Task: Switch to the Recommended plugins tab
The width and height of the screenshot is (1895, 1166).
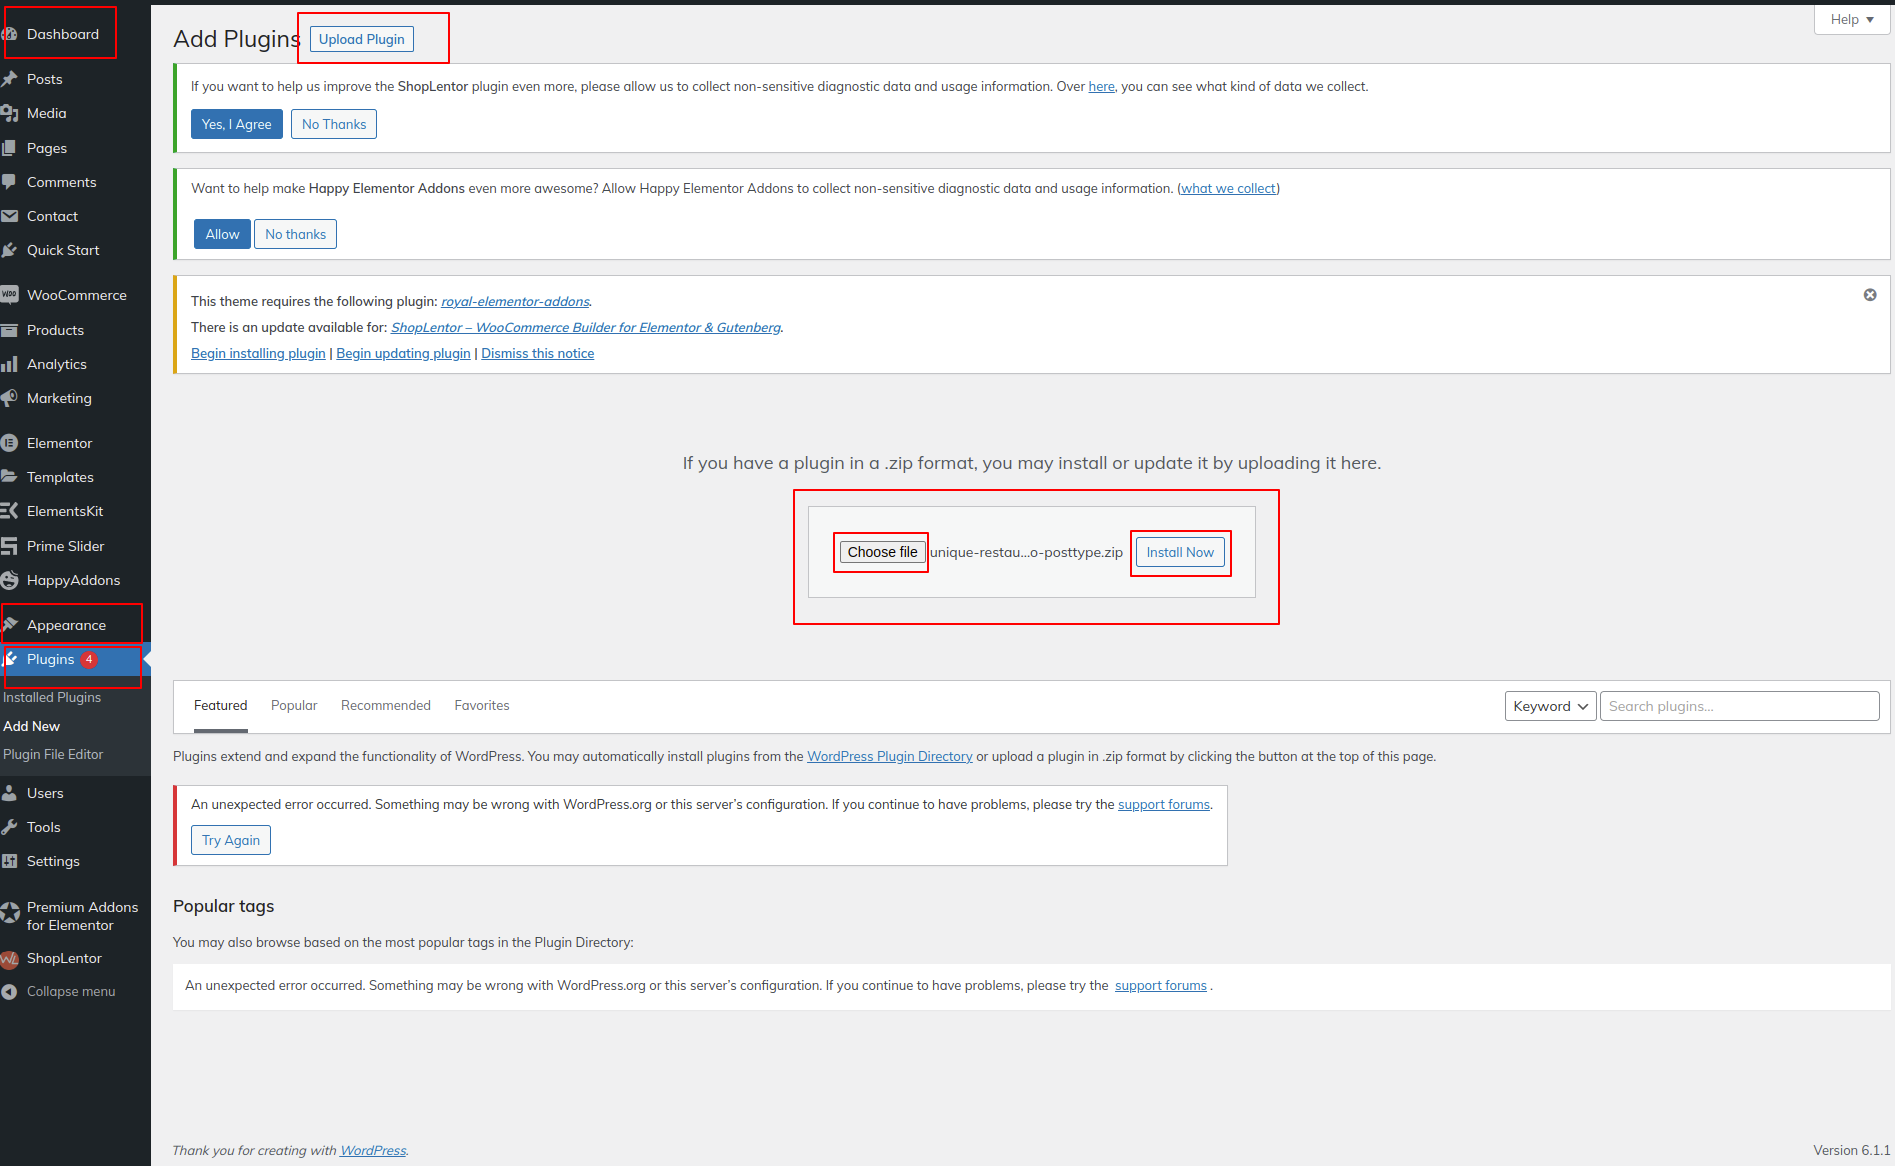Action: pyautogui.click(x=385, y=706)
